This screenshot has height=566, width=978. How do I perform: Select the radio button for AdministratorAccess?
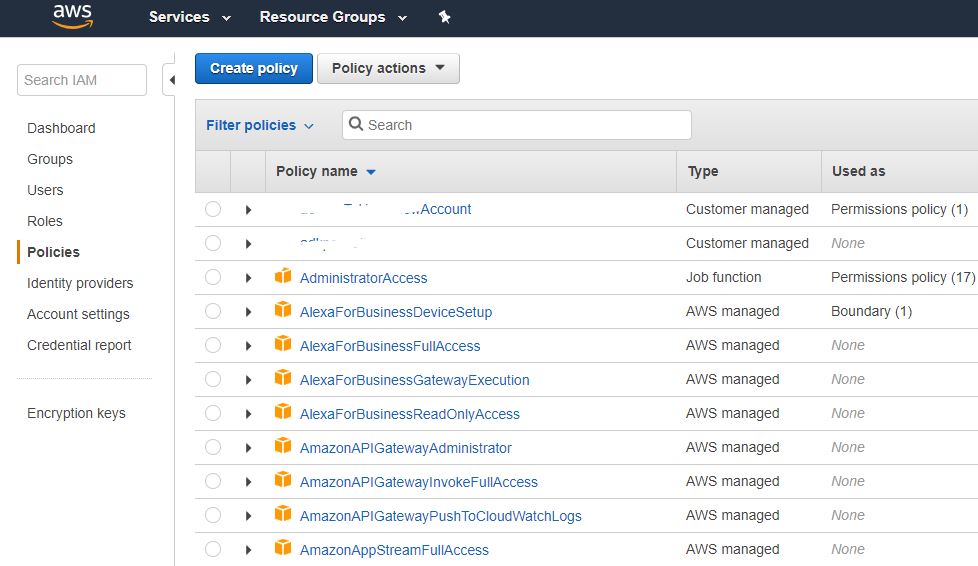pyautogui.click(x=213, y=276)
